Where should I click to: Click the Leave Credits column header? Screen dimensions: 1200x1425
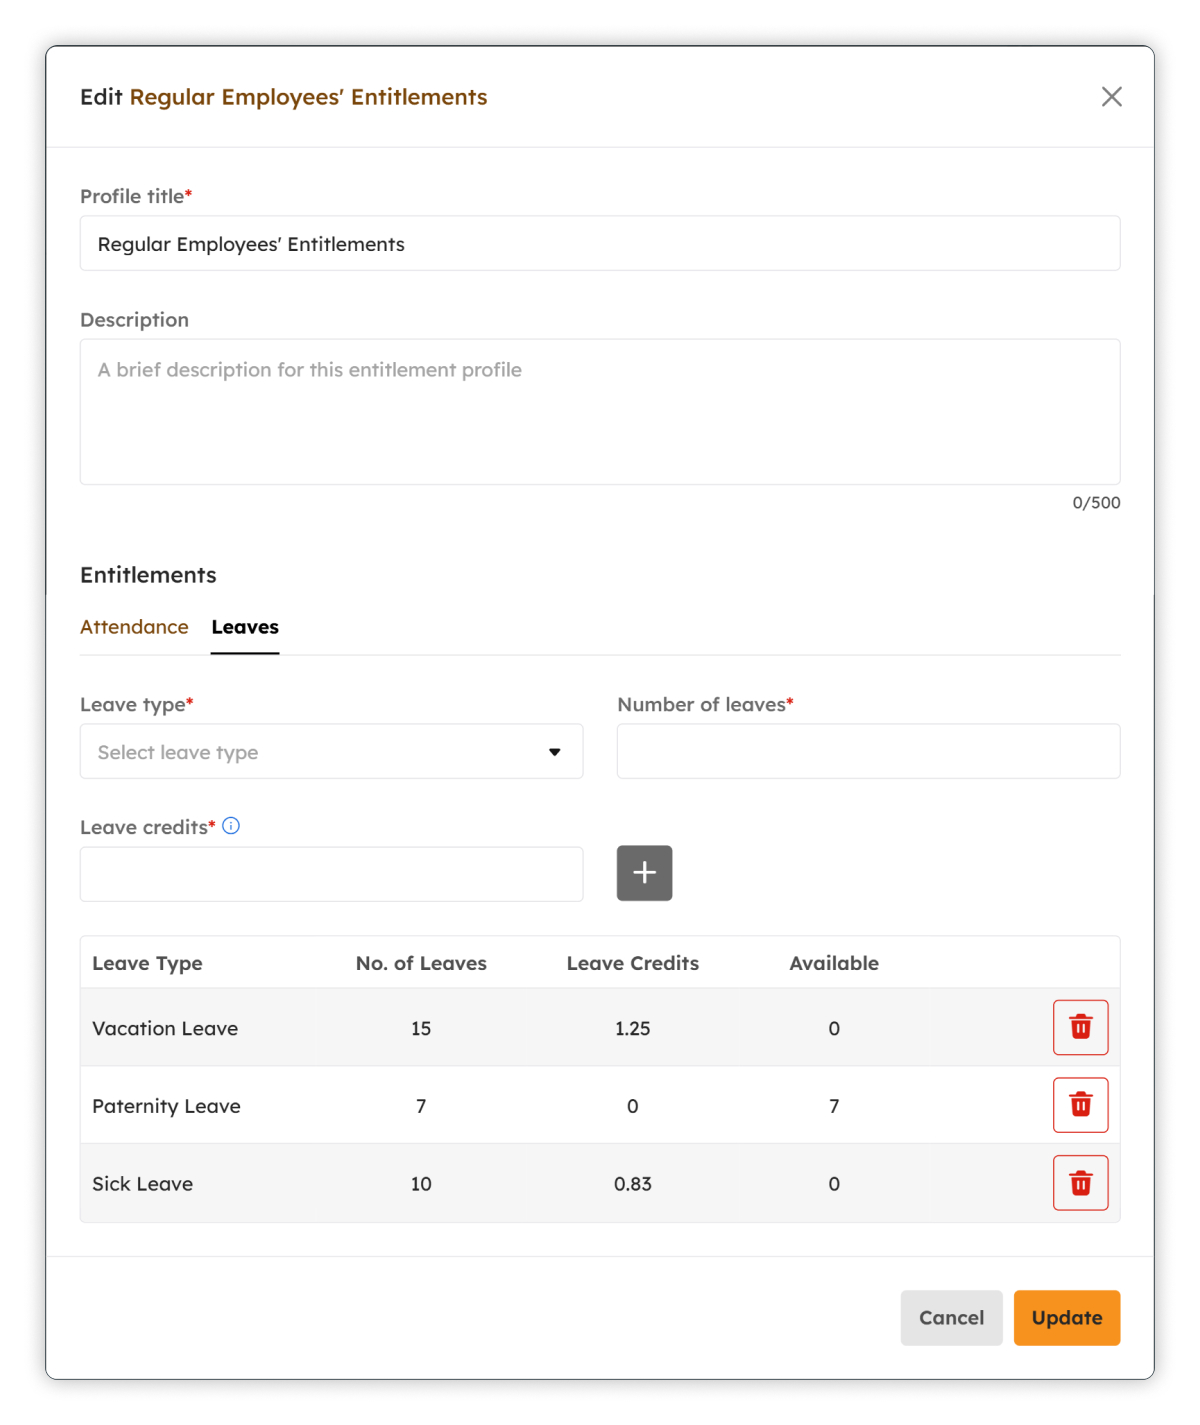[x=633, y=963]
